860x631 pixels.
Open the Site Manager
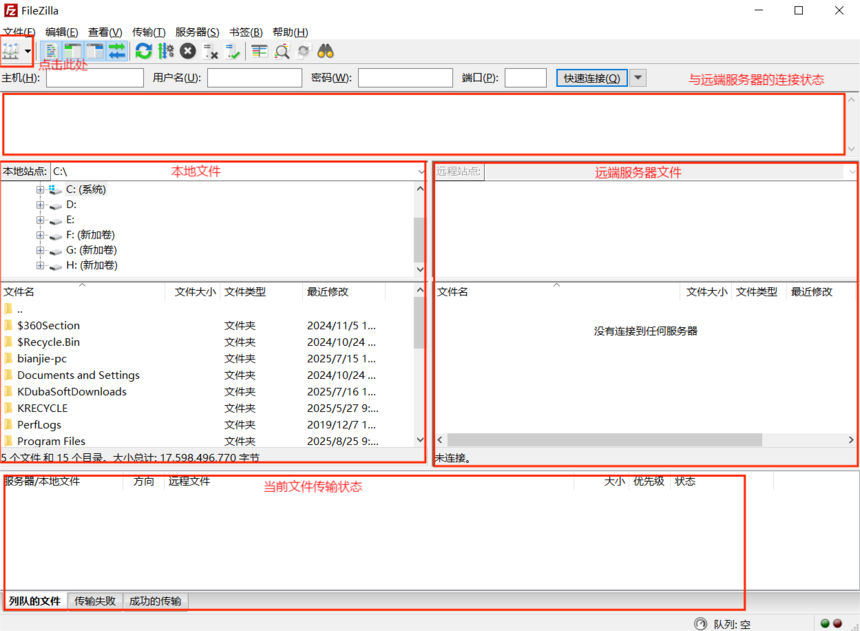[x=12, y=51]
